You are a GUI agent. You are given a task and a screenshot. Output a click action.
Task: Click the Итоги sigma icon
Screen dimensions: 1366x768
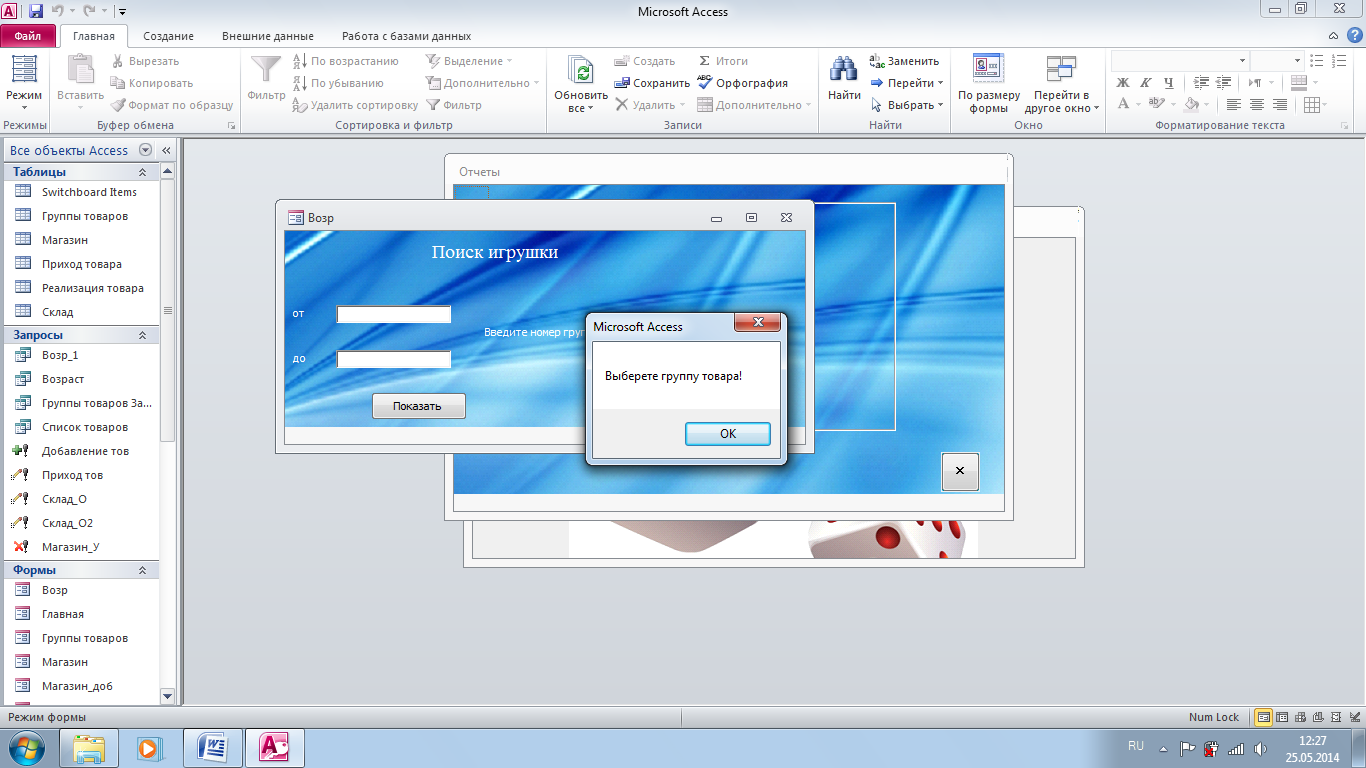pyautogui.click(x=704, y=61)
